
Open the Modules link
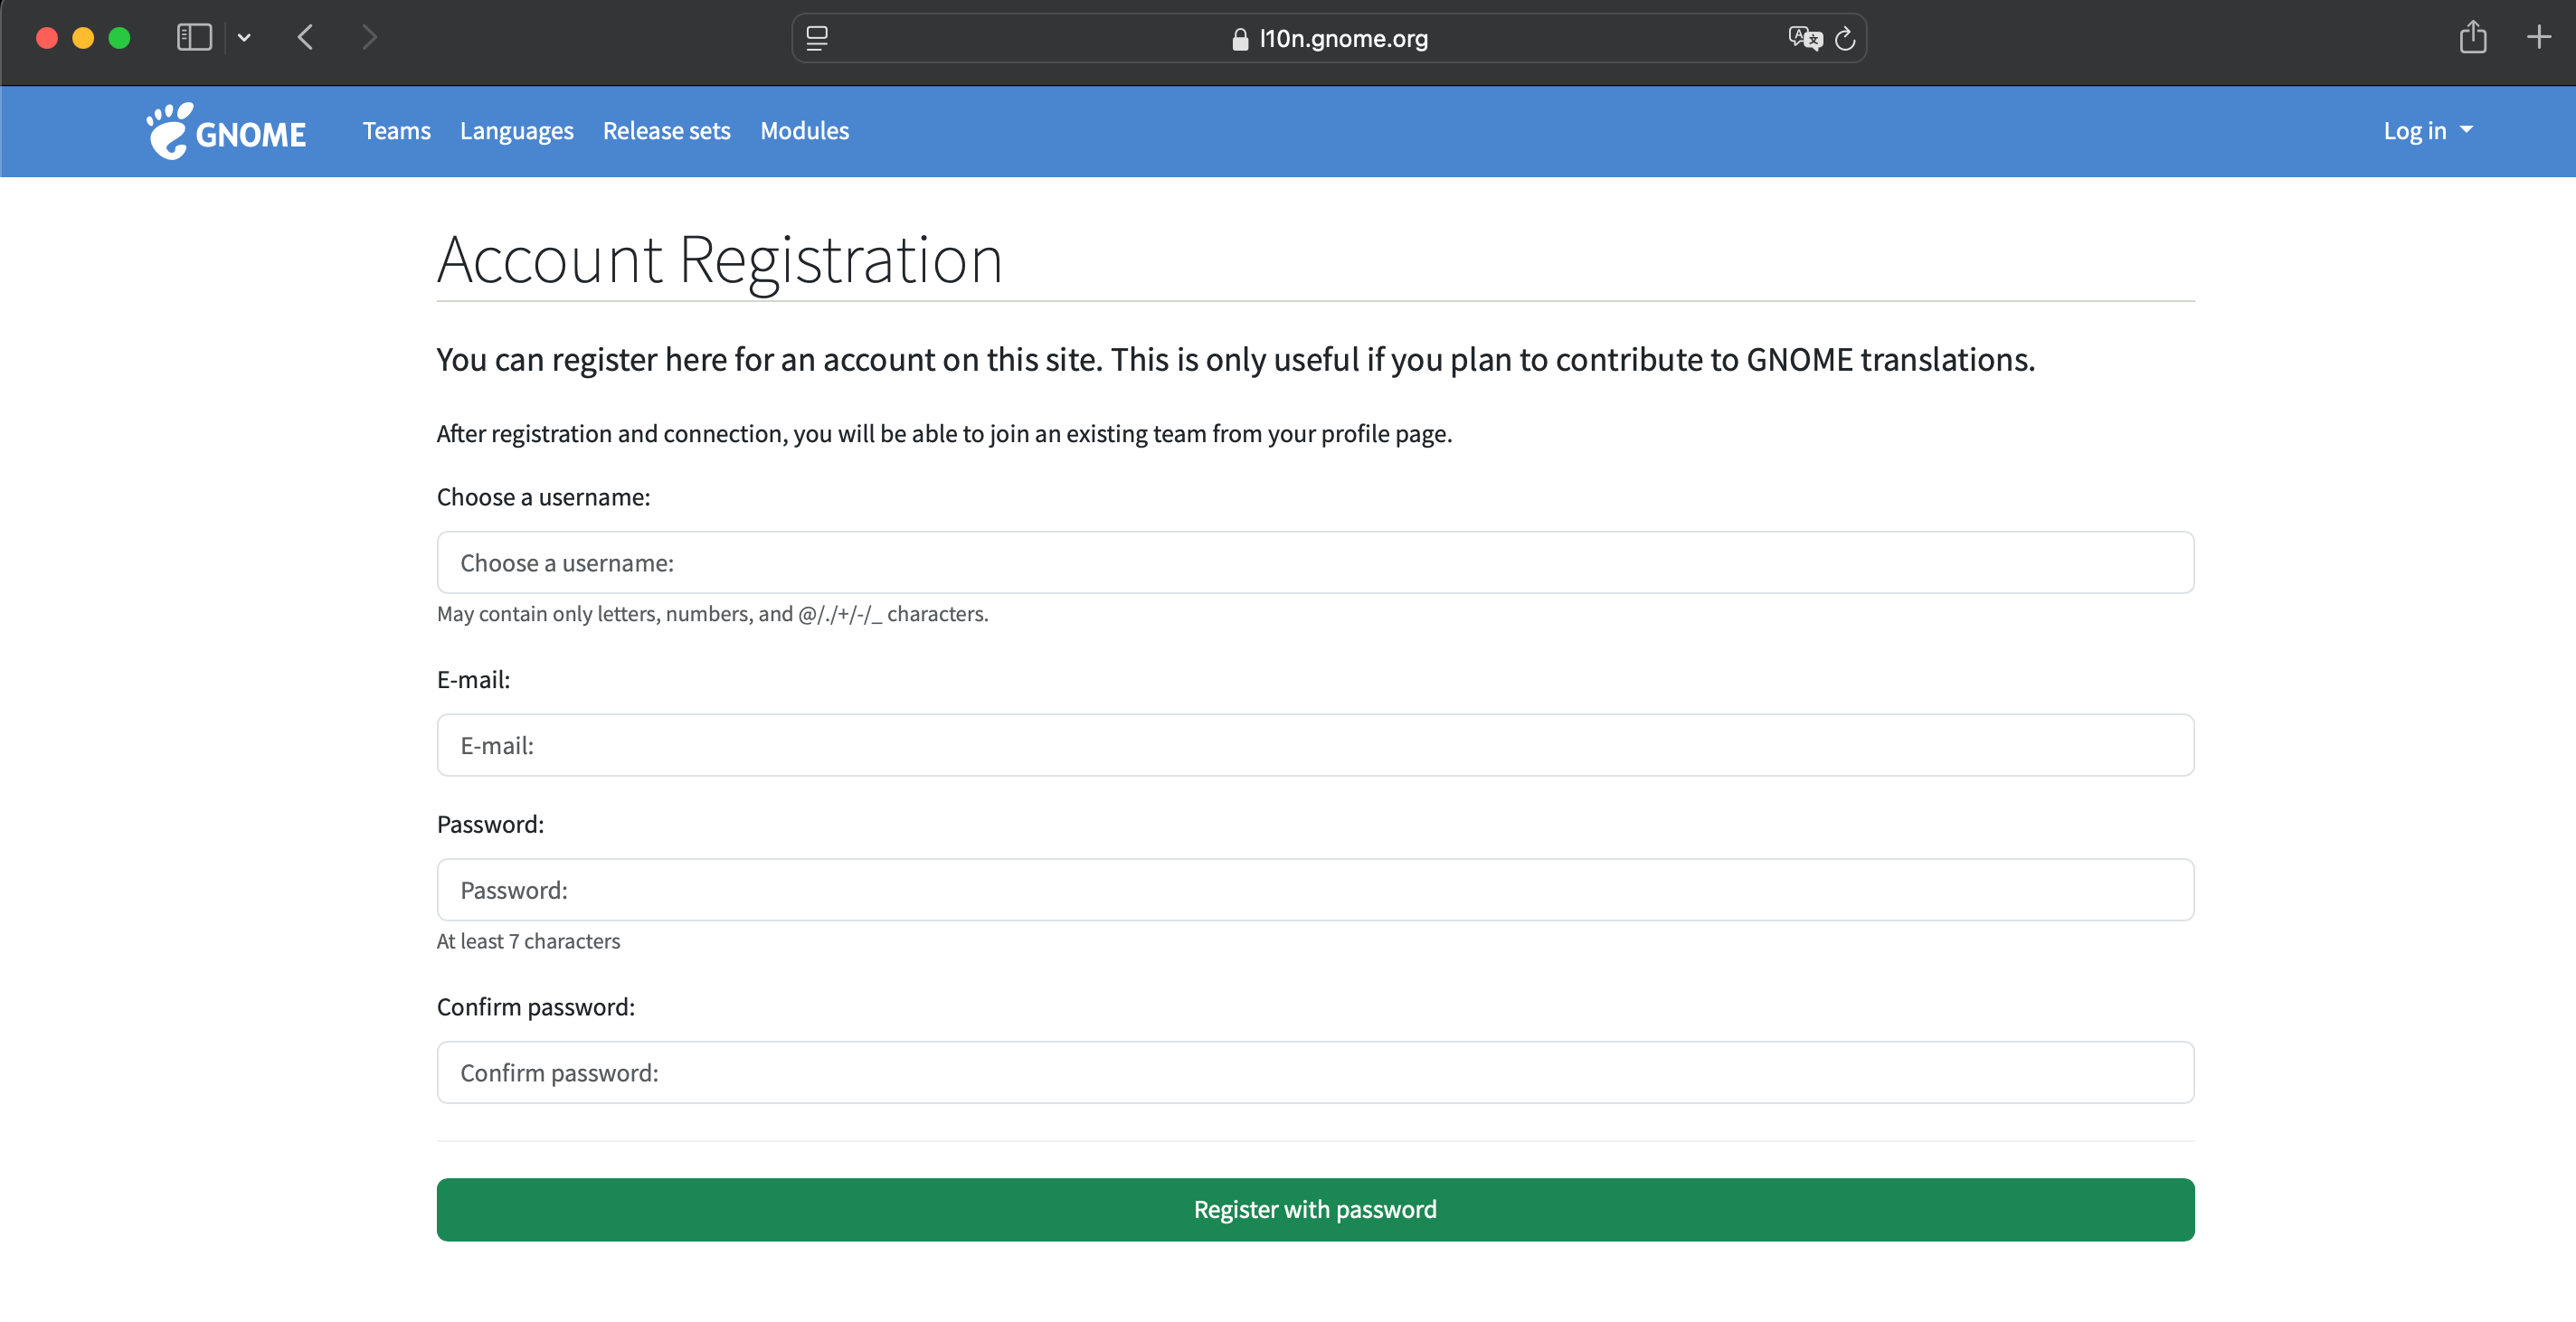click(x=804, y=131)
